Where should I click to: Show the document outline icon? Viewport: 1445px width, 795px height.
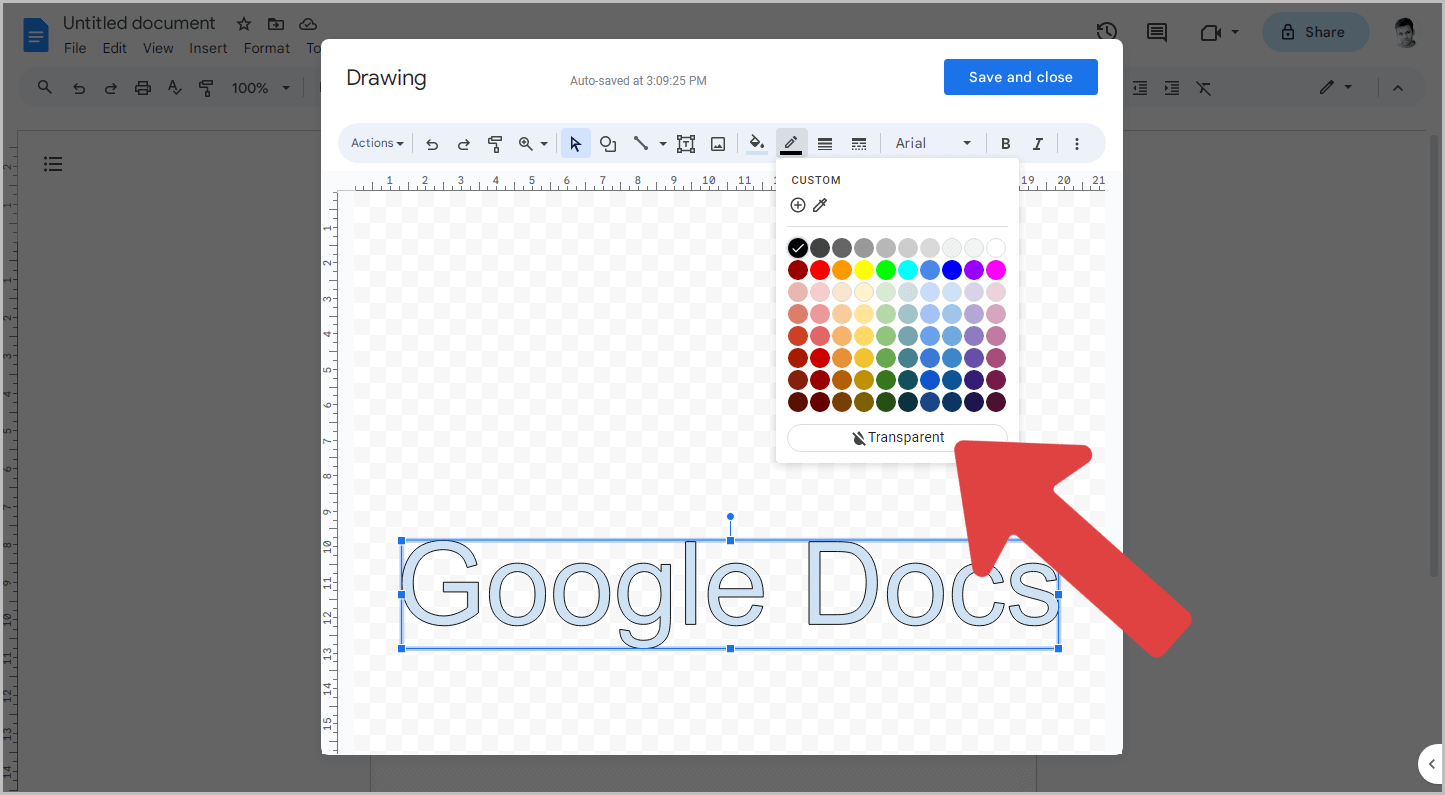(x=54, y=163)
